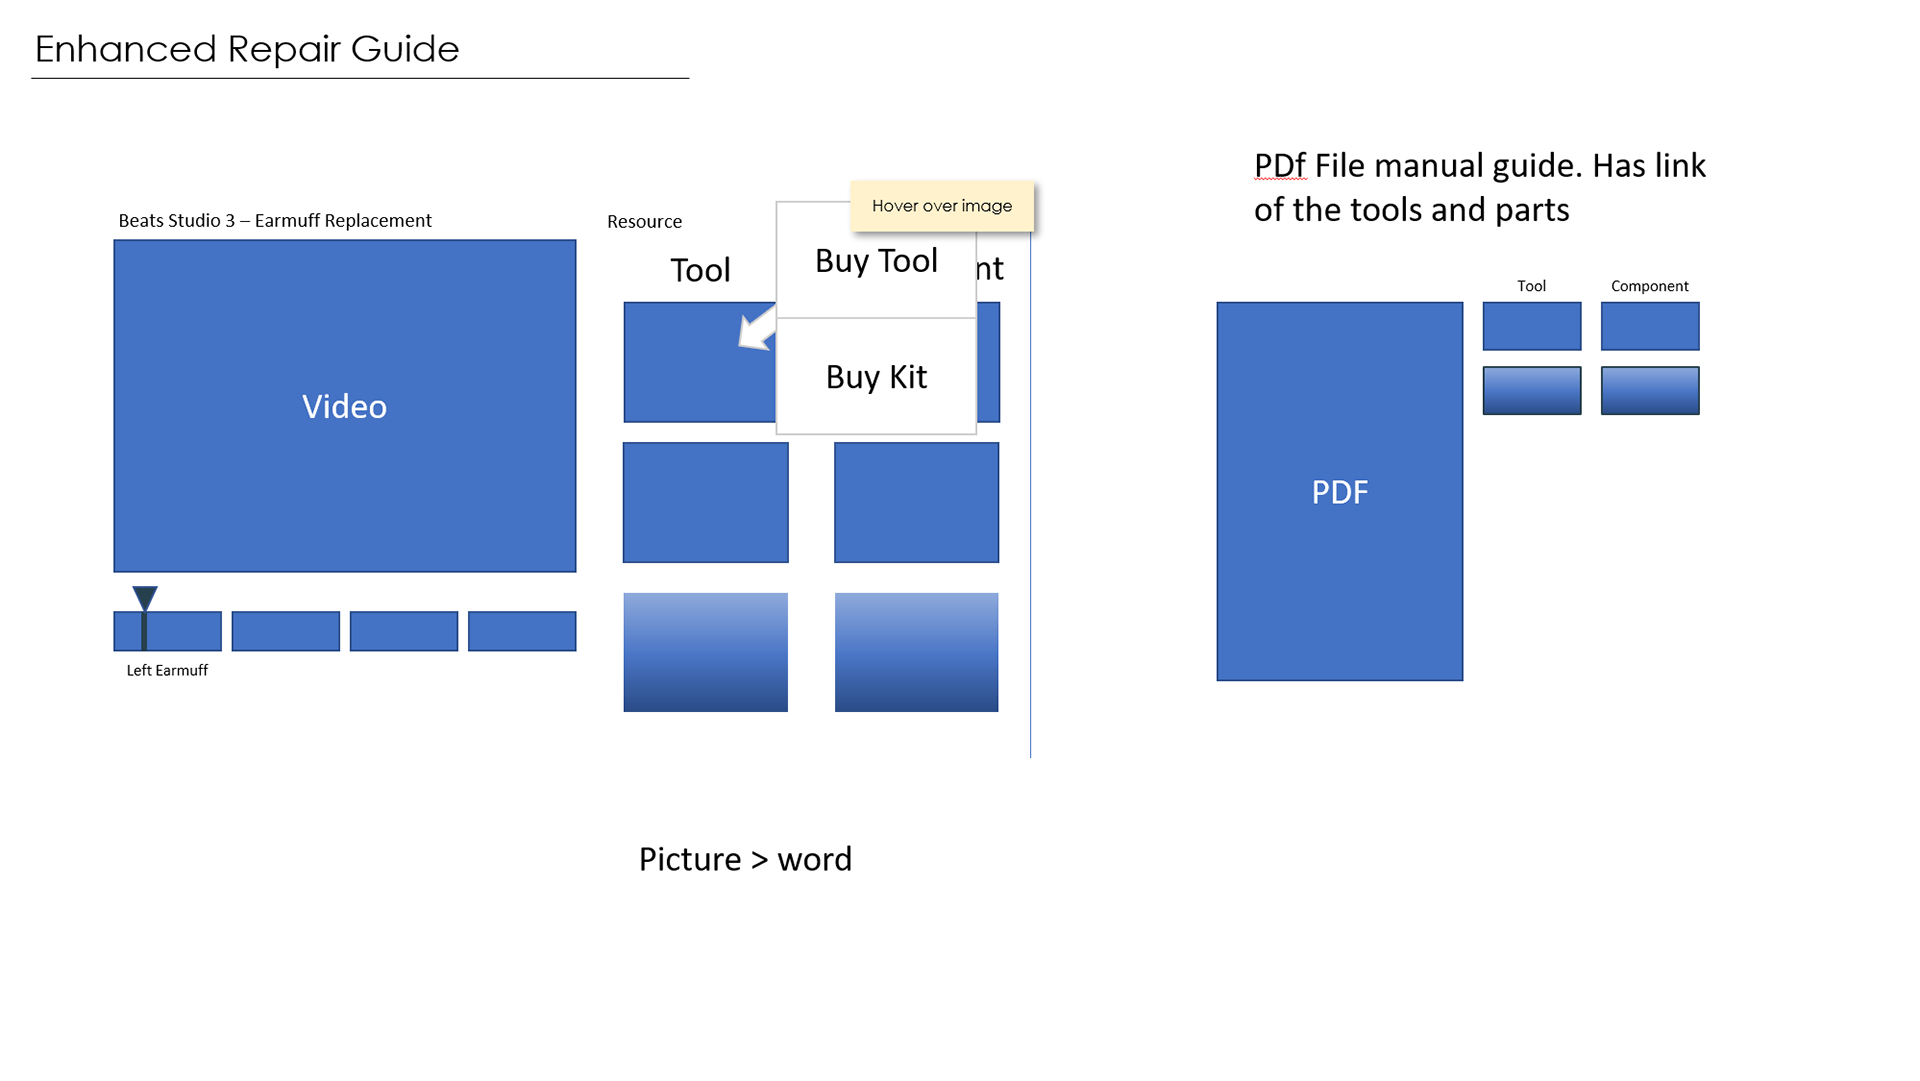Select the Buy Tool menu option
This screenshot has height=1081, width=1920.
tap(876, 261)
